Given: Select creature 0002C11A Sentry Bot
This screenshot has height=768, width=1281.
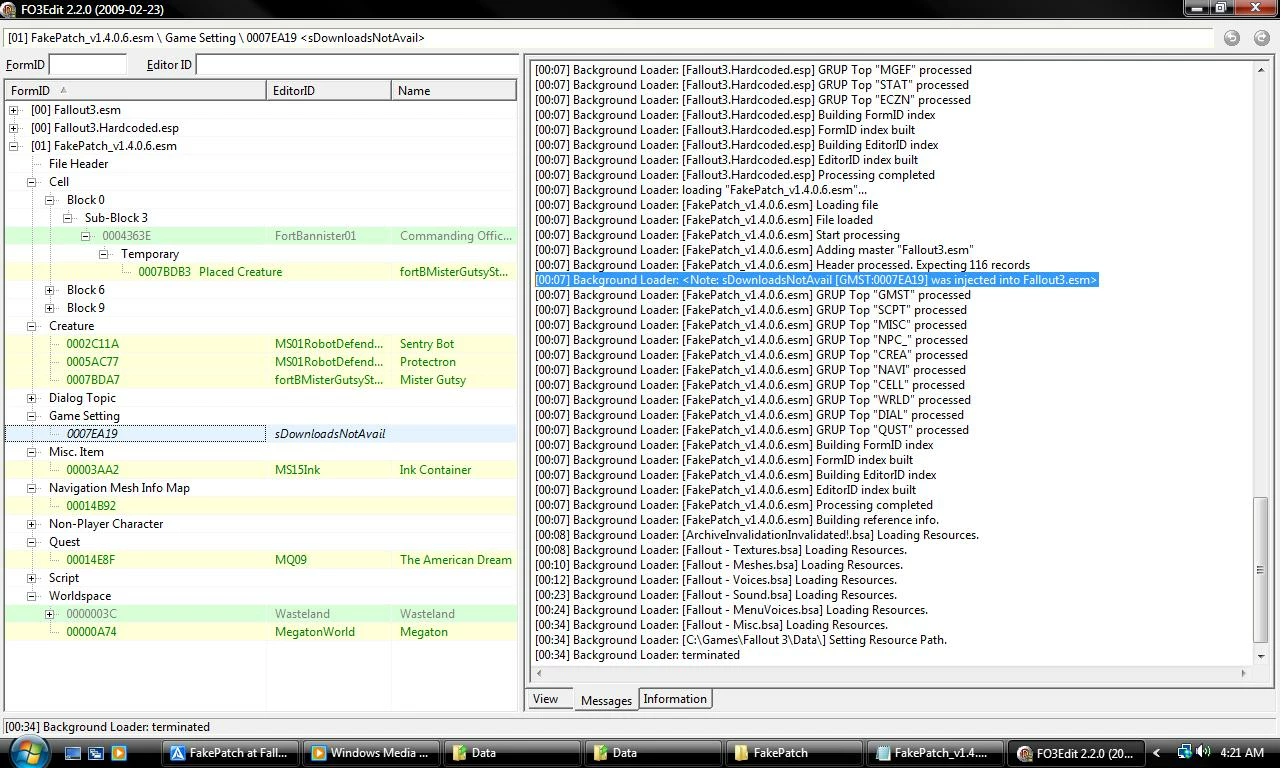Looking at the screenshot, I should [260, 344].
